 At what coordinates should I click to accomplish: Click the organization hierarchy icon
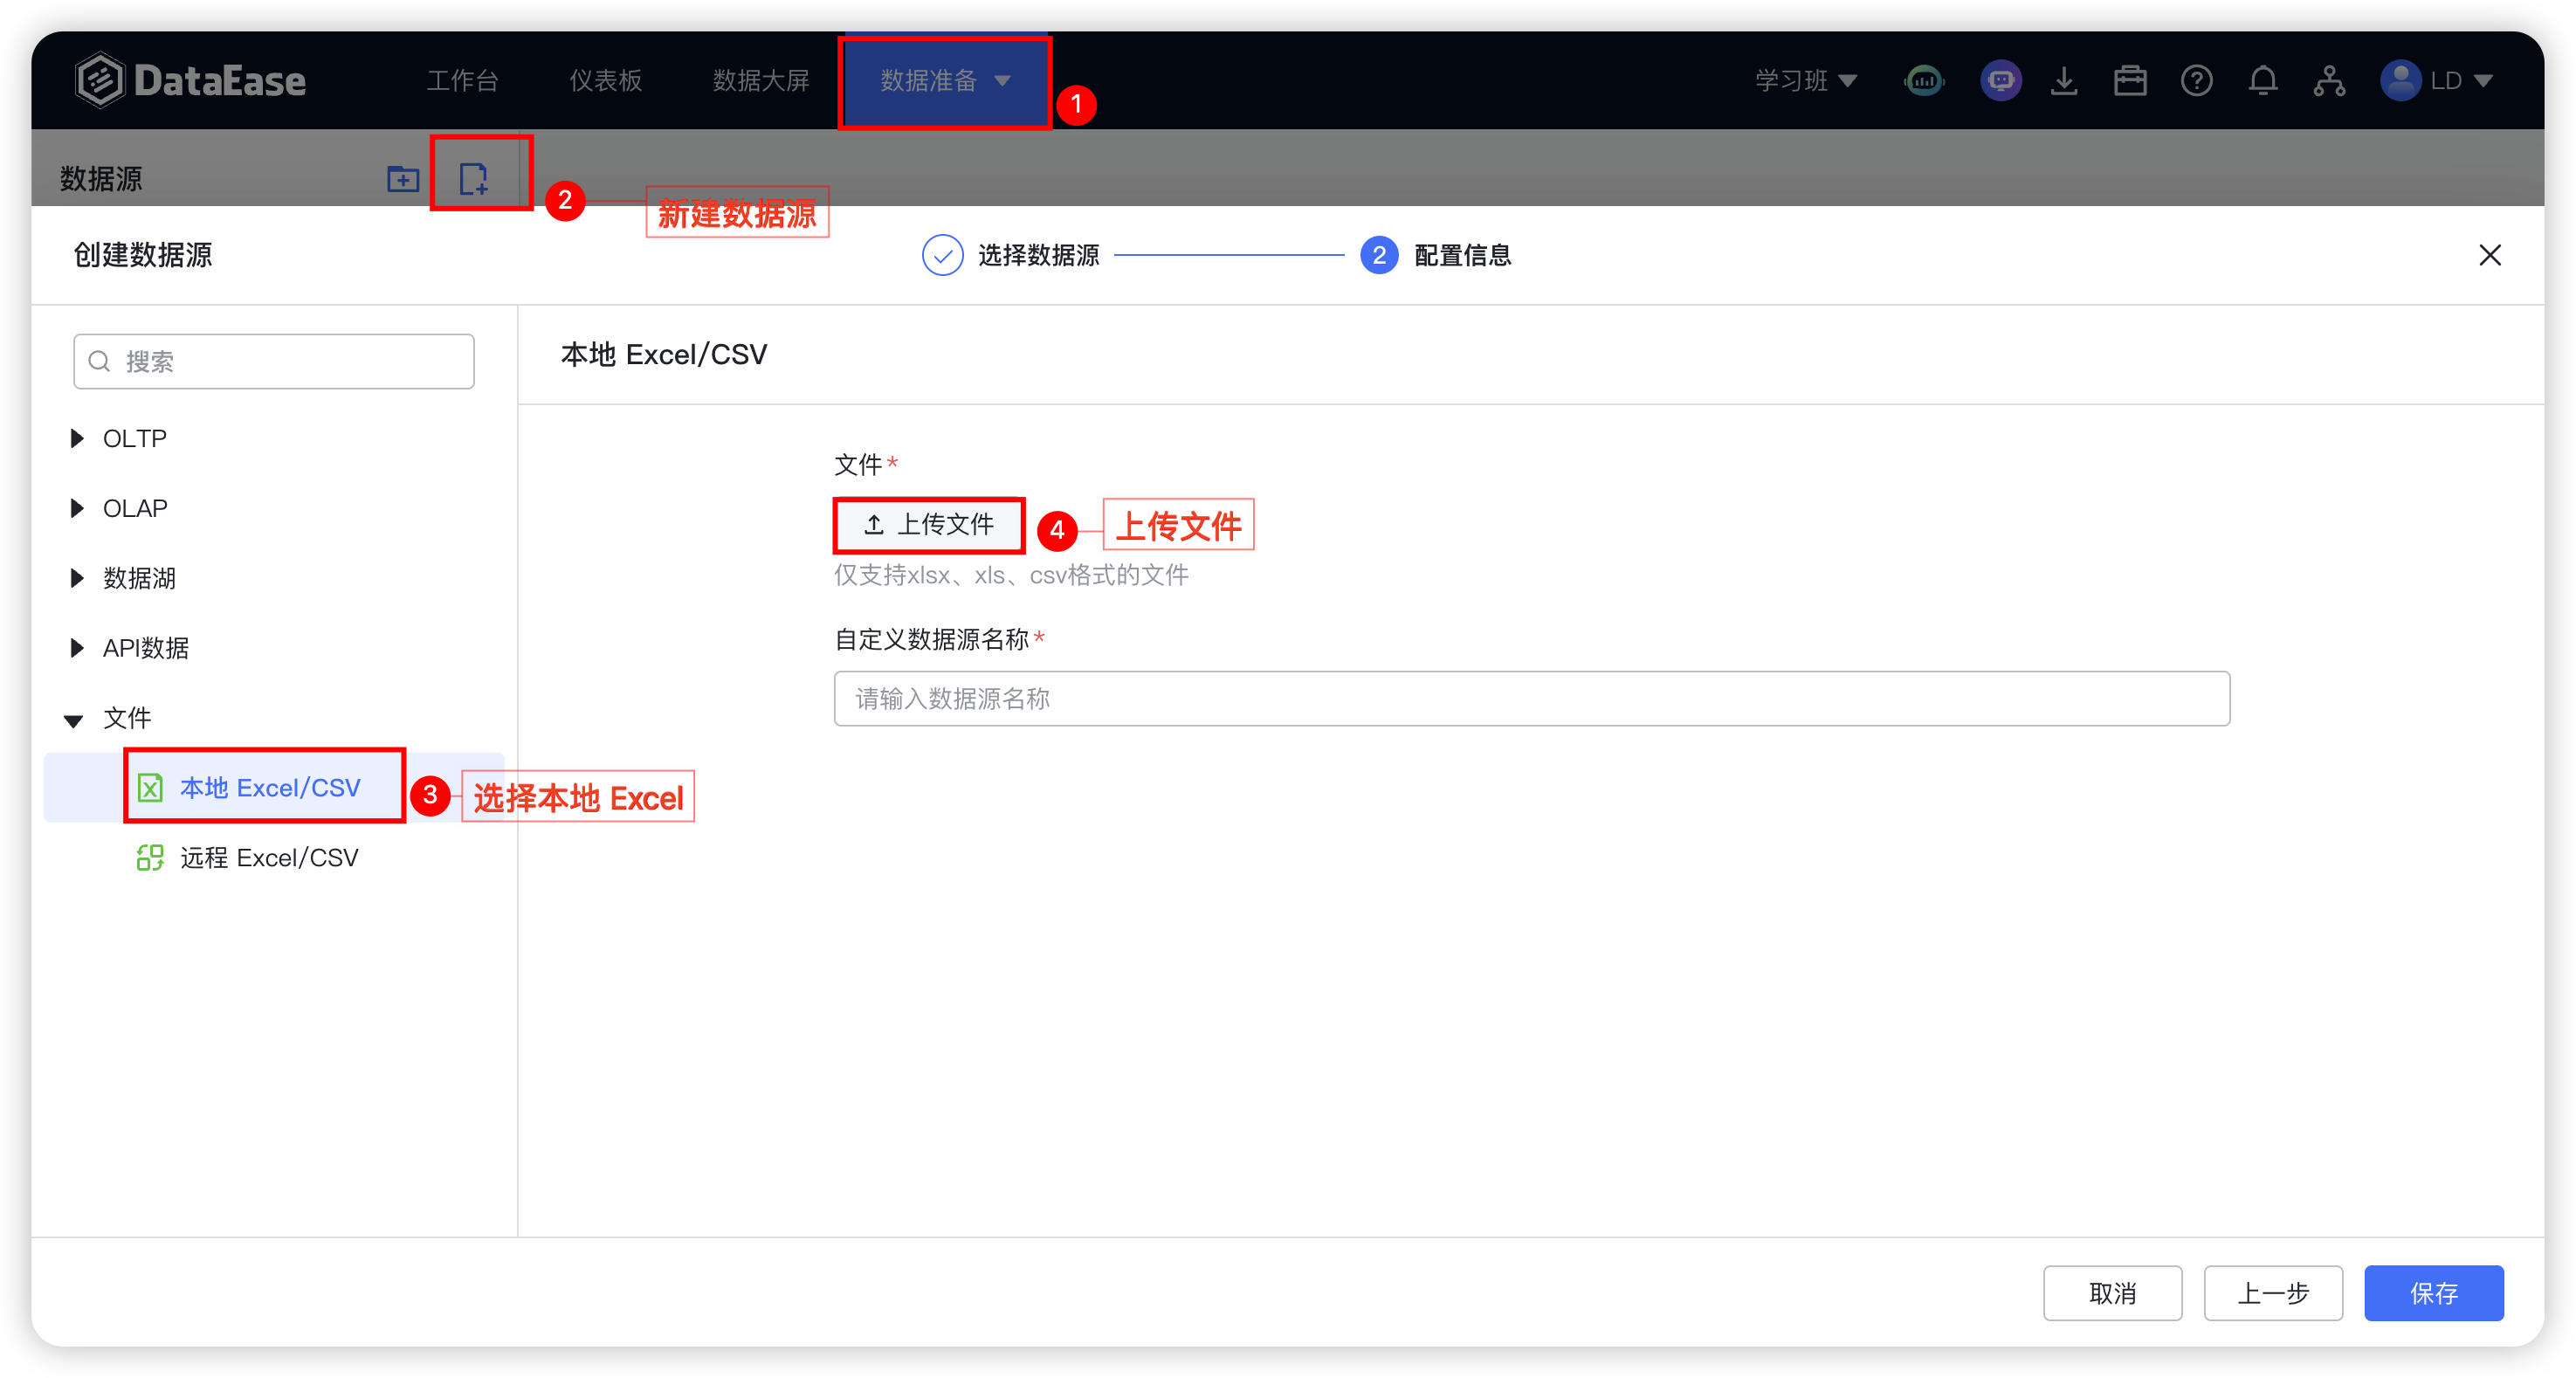coord(2328,81)
